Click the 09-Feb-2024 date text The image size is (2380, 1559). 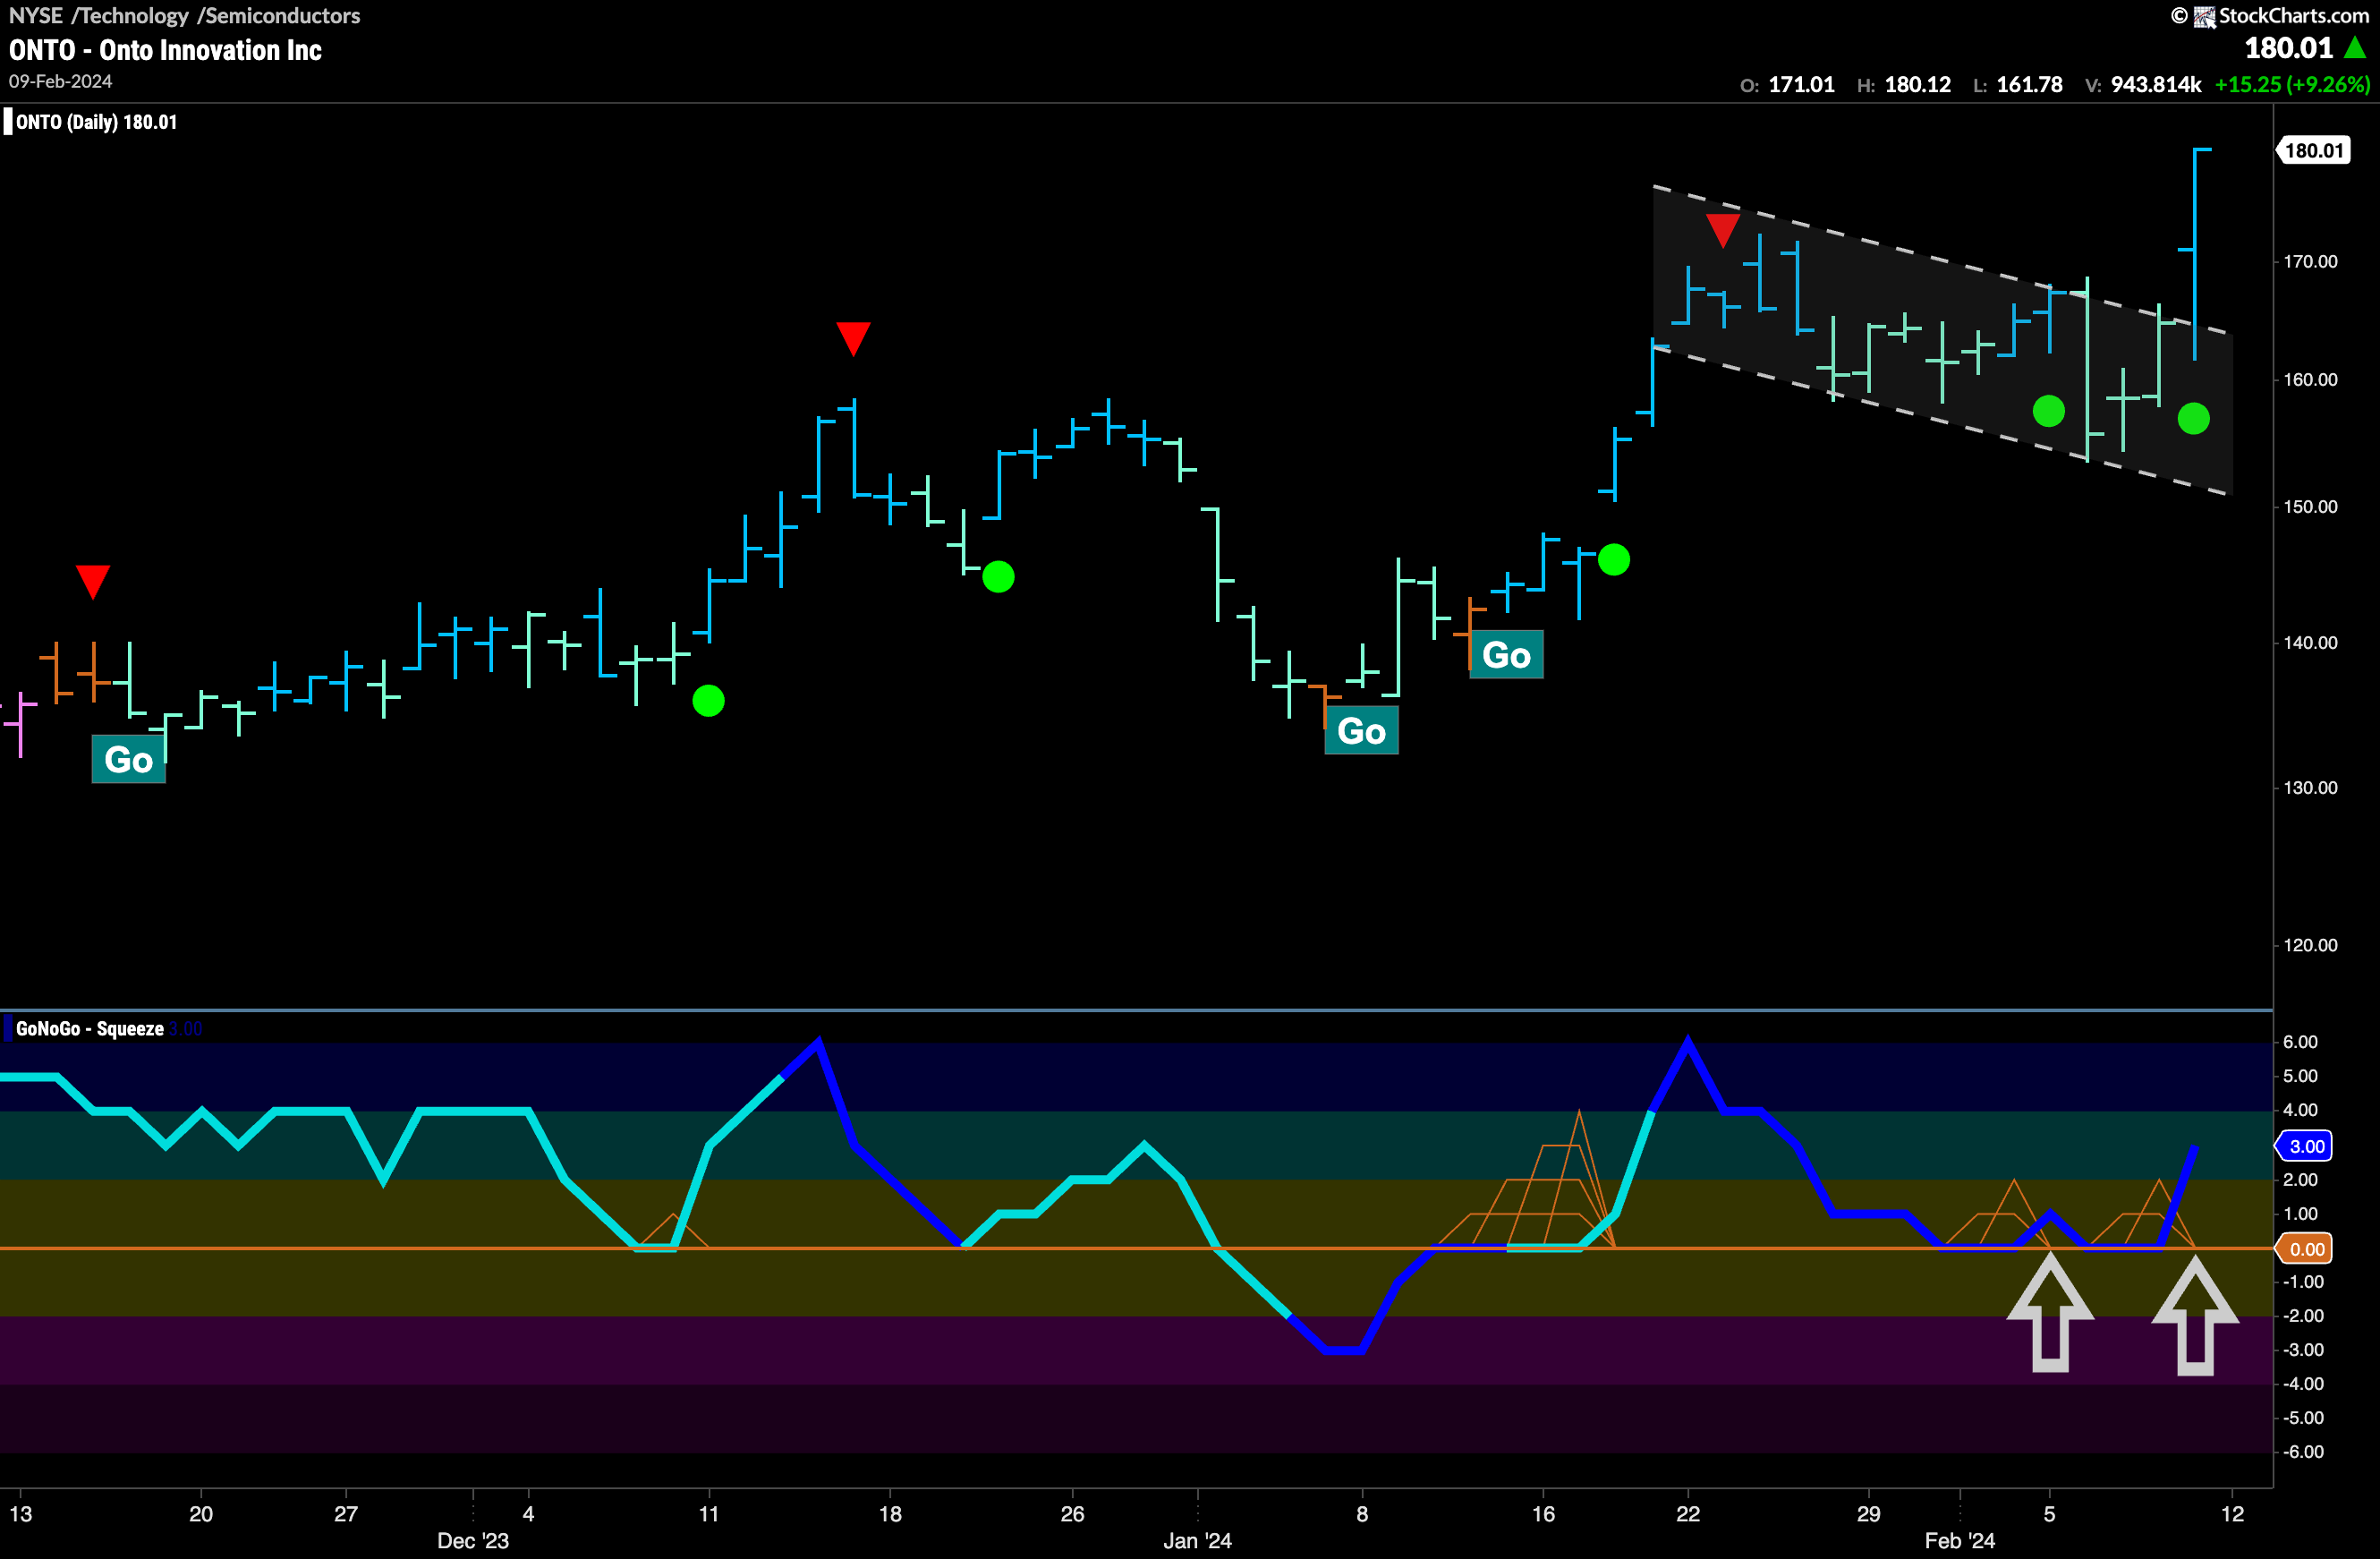[x=60, y=81]
